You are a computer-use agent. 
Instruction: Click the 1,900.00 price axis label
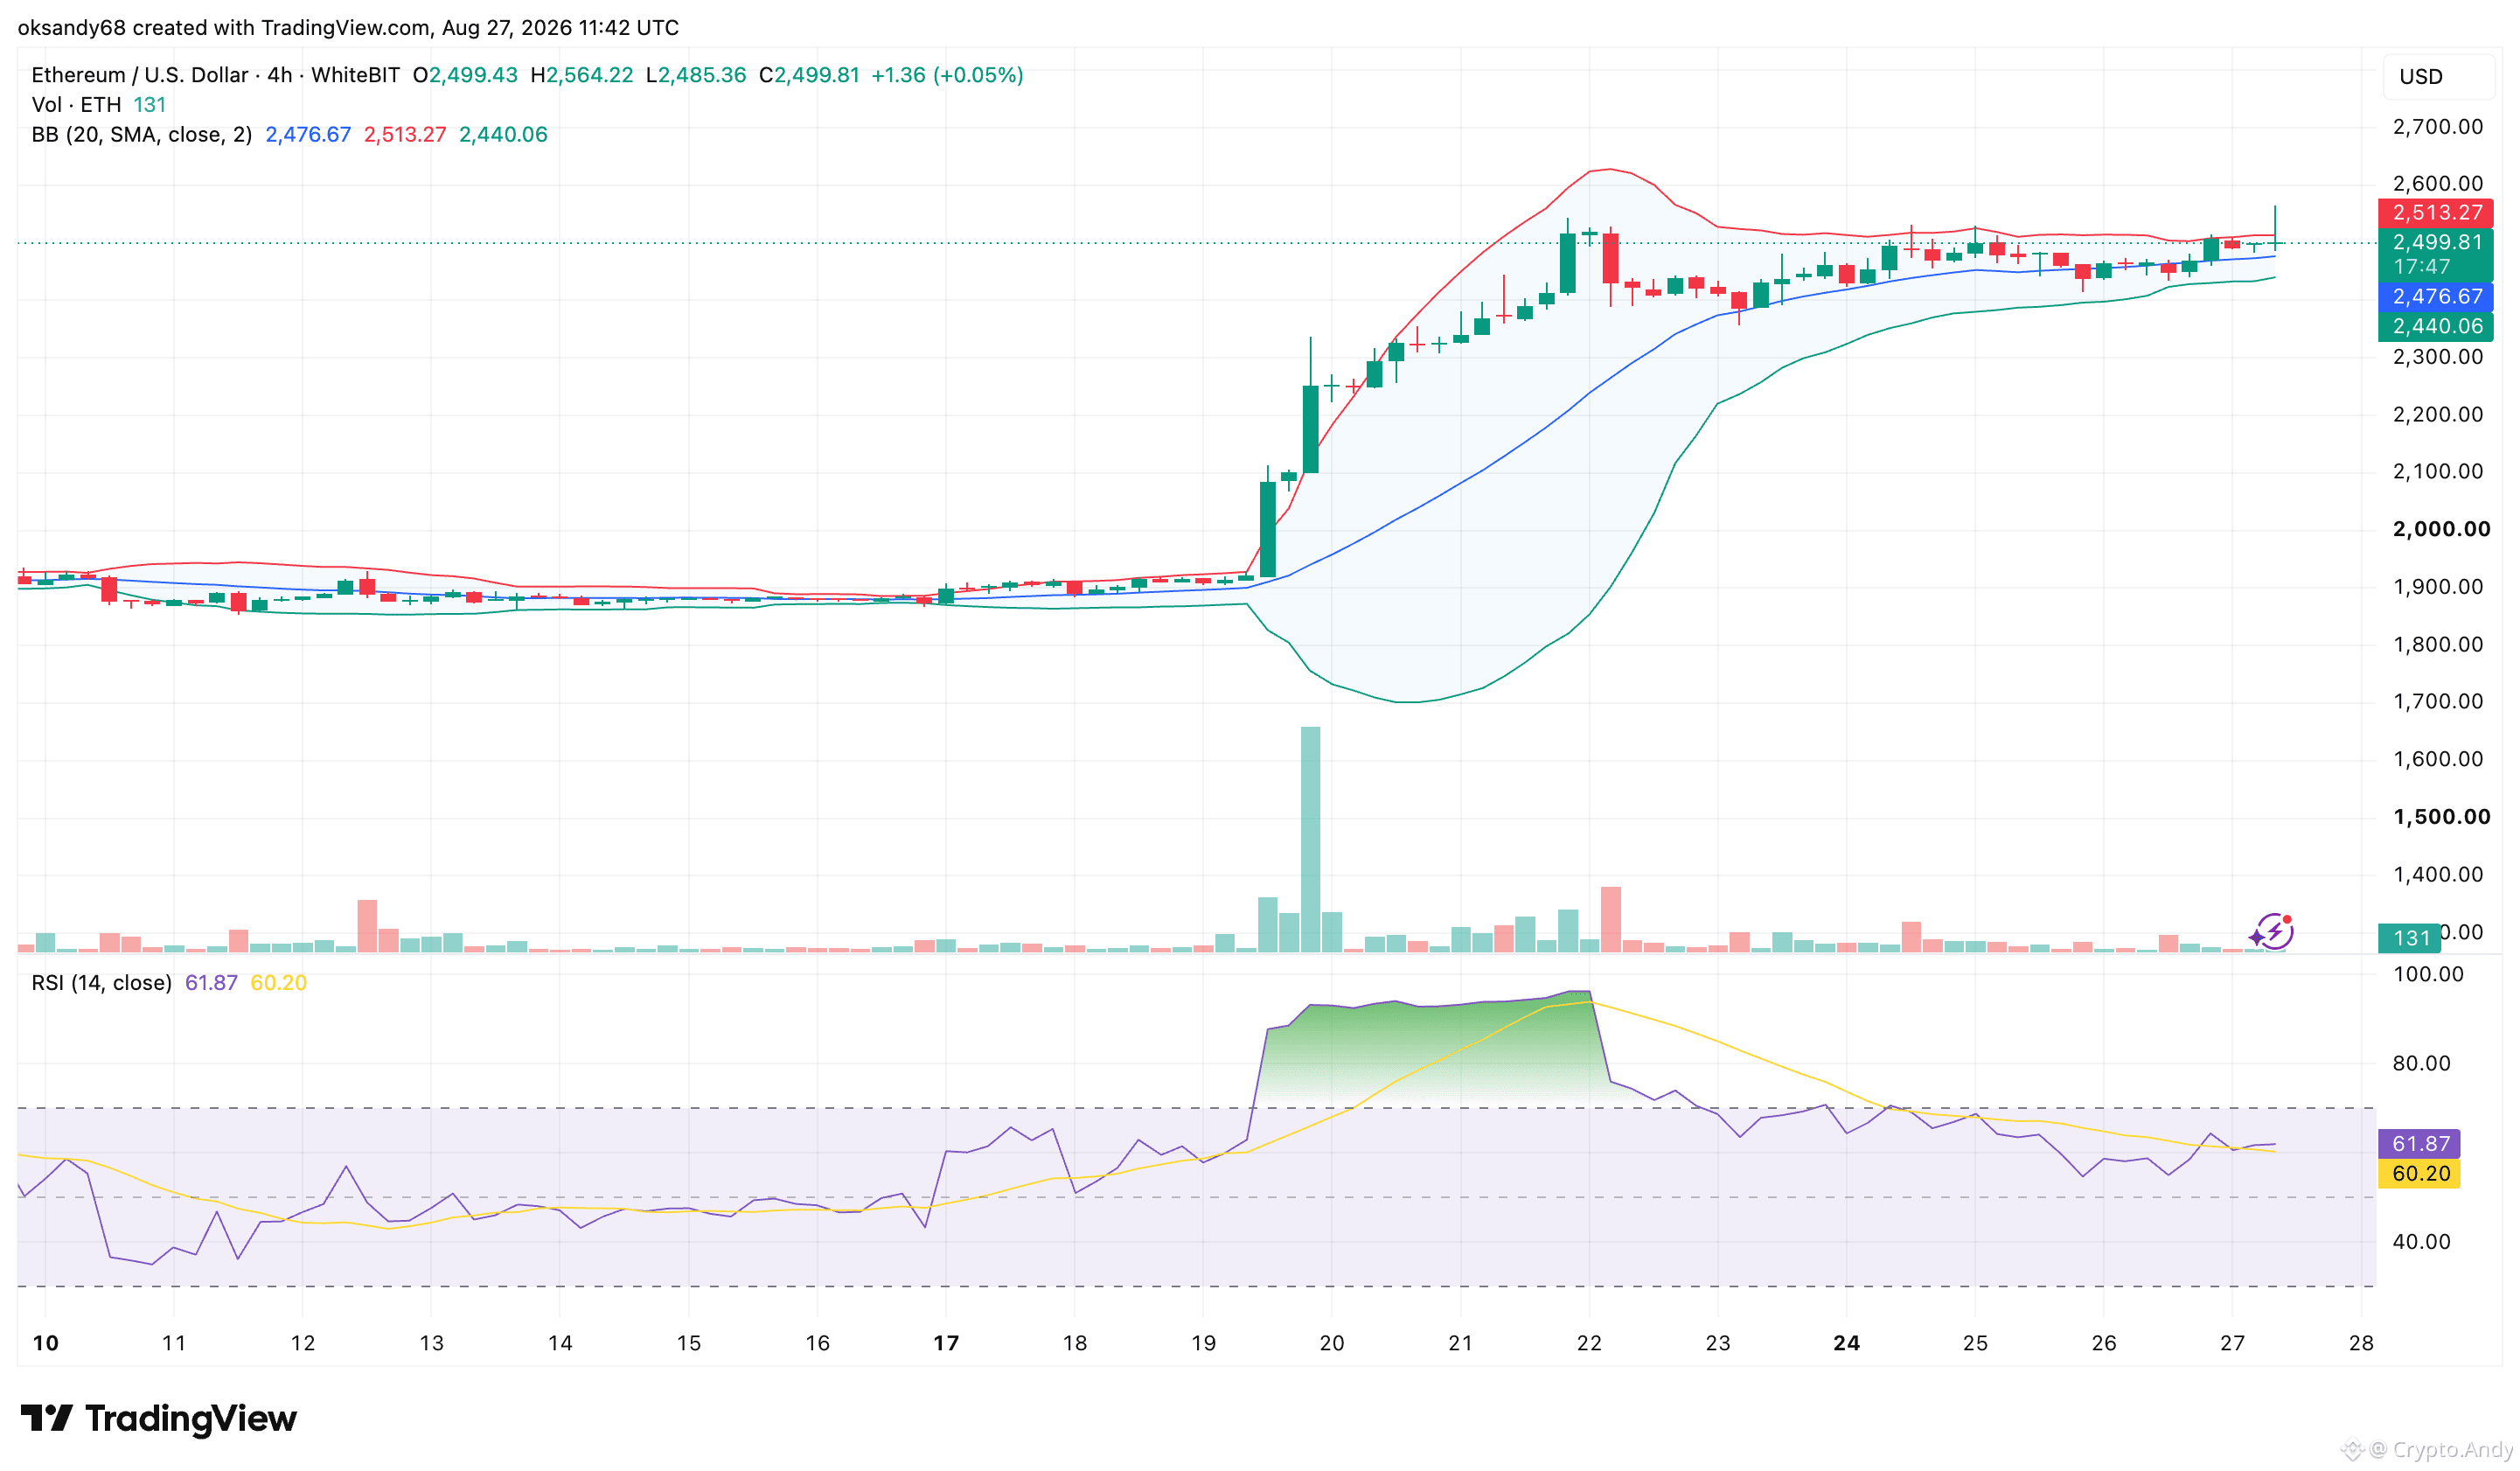point(2438,587)
